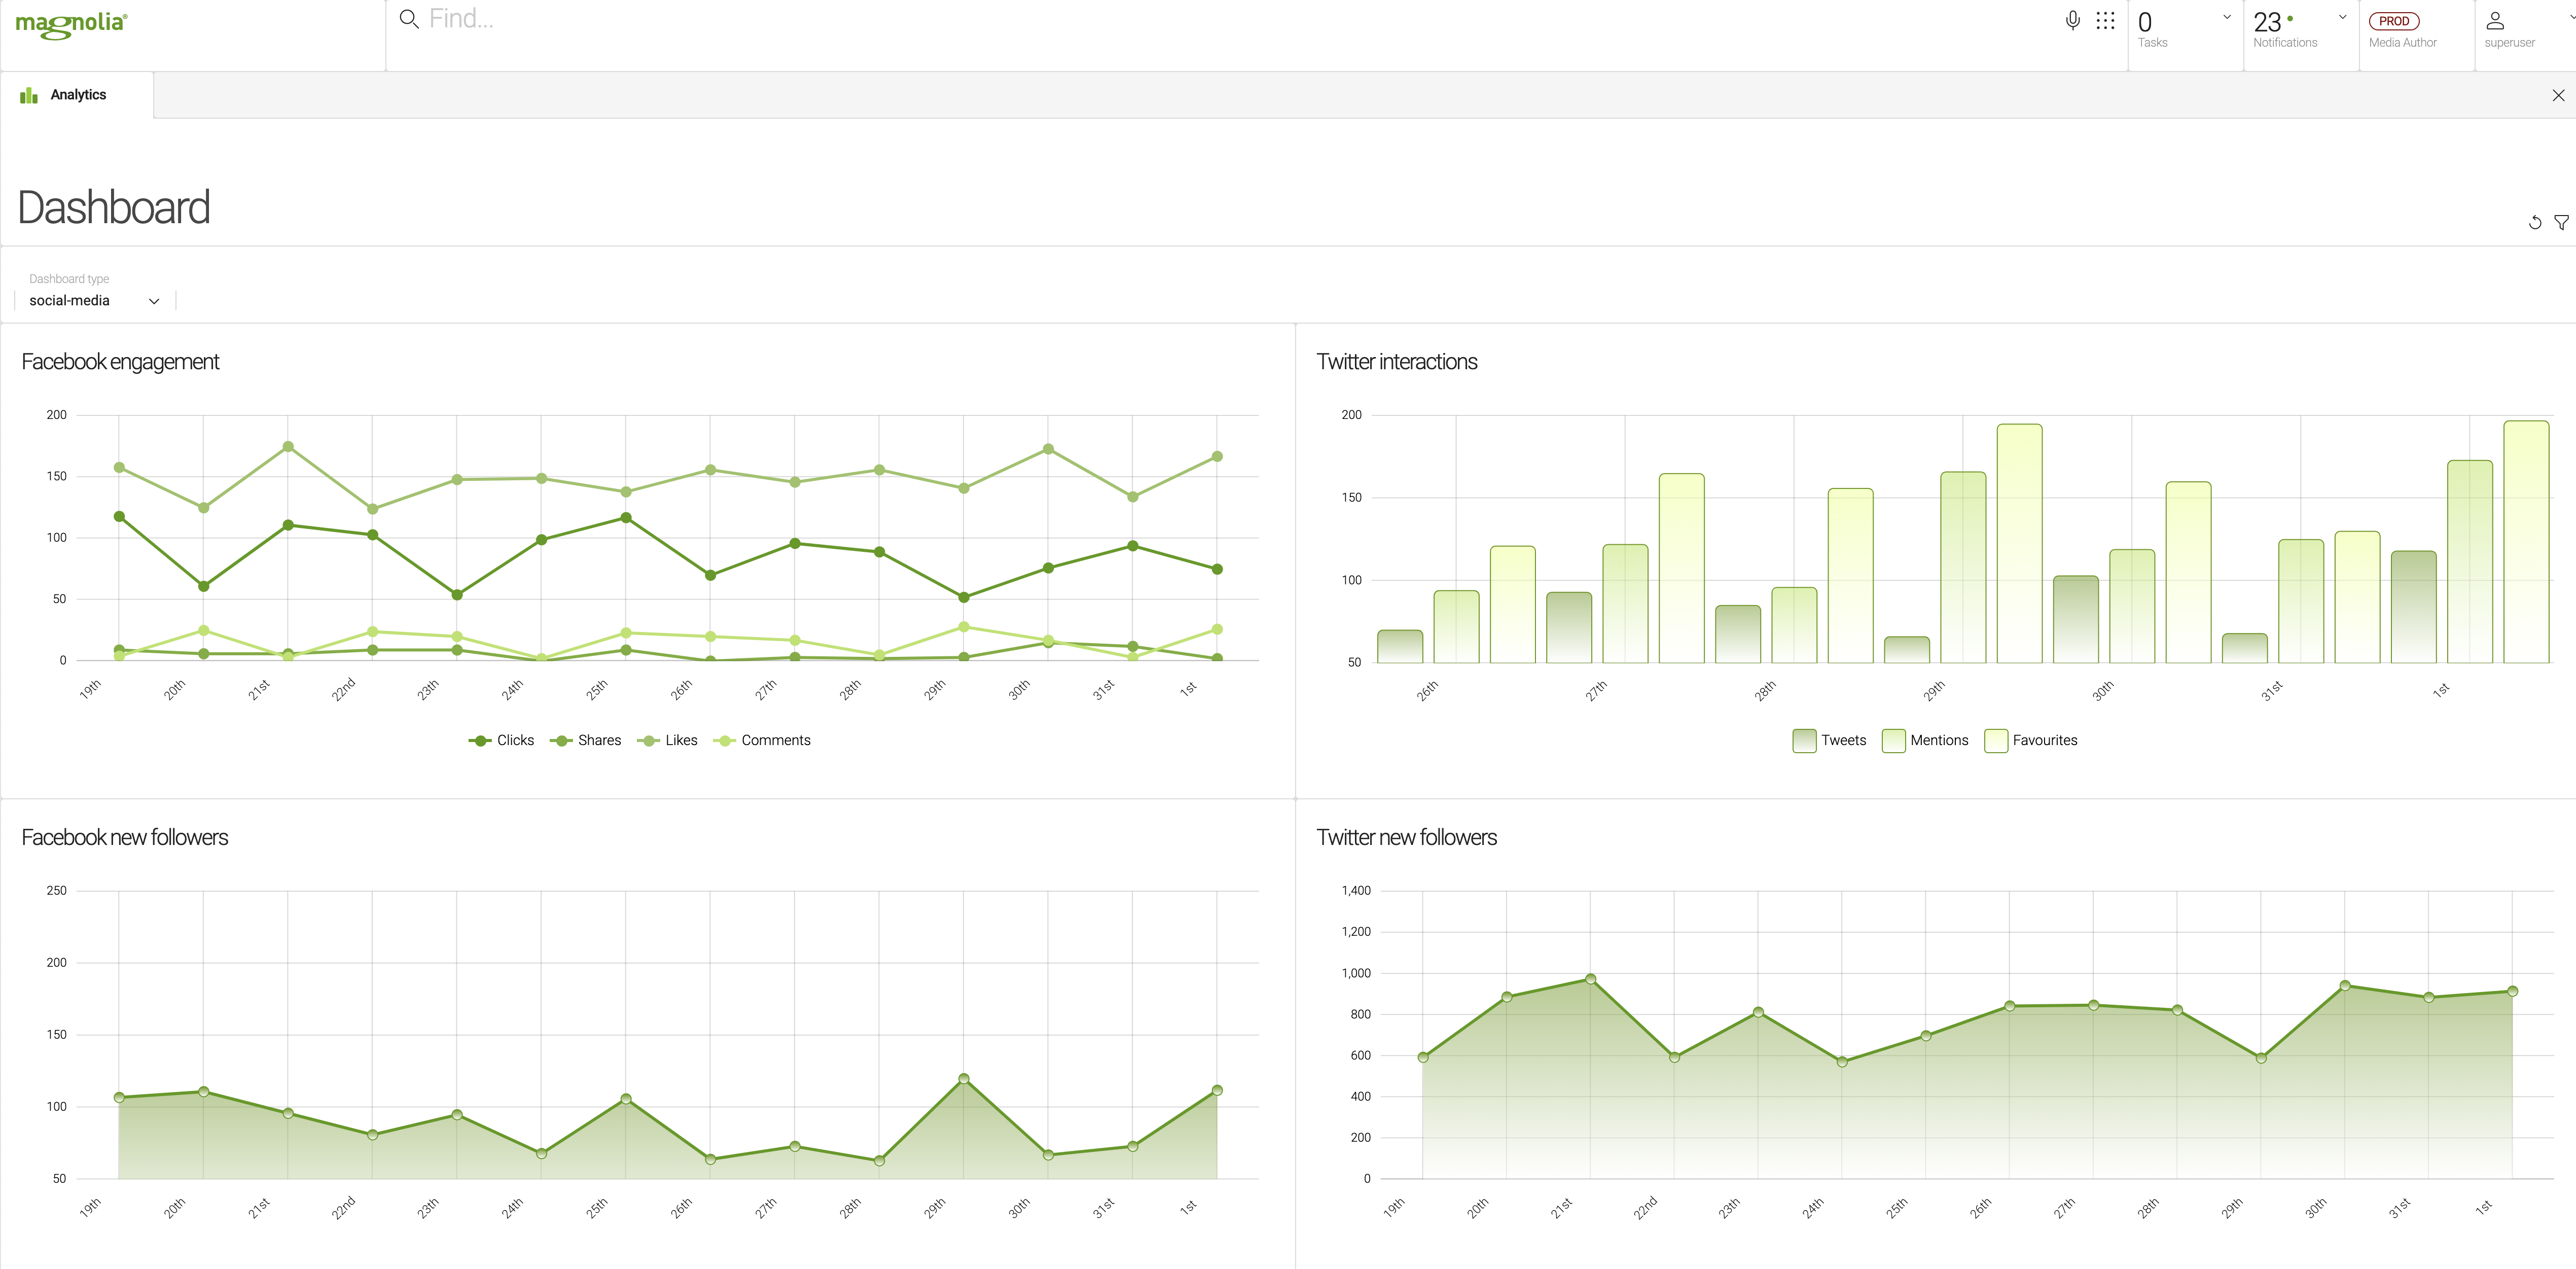Open the Magnolia app launcher grid
Image resolution: width=2576 pixels, height=1269 pixels.
click(x=2105, y=19)
